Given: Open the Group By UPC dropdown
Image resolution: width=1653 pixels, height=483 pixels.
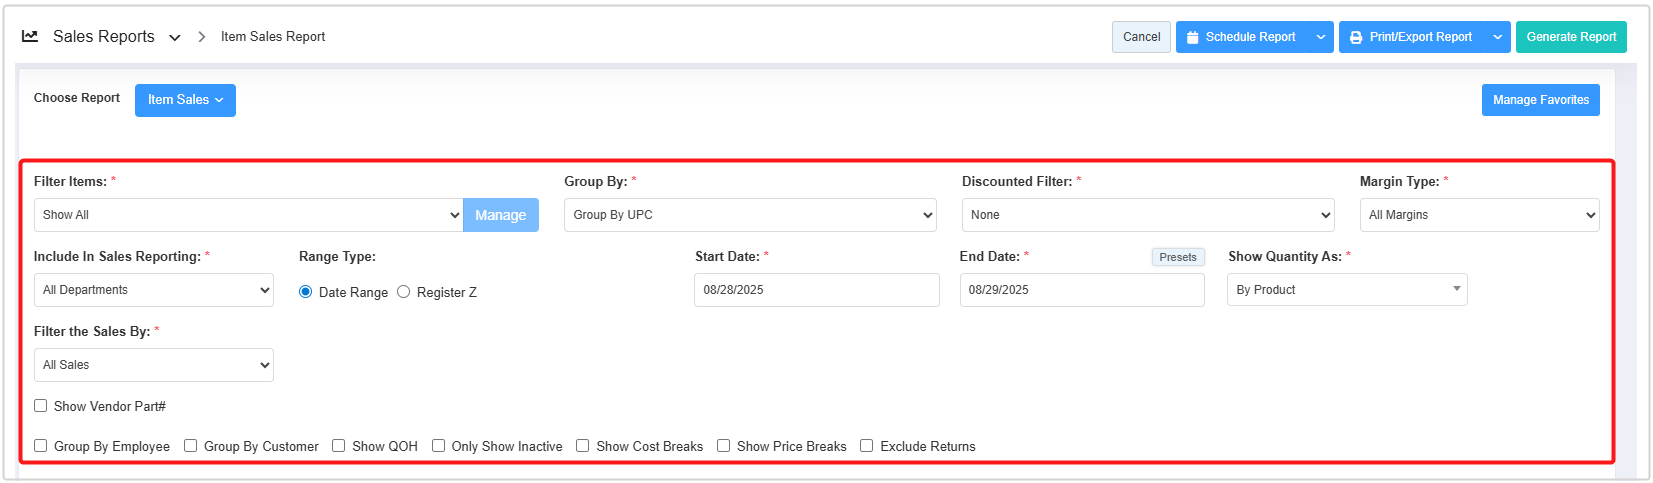Looking at the screenshot, I should pos(750,215).
